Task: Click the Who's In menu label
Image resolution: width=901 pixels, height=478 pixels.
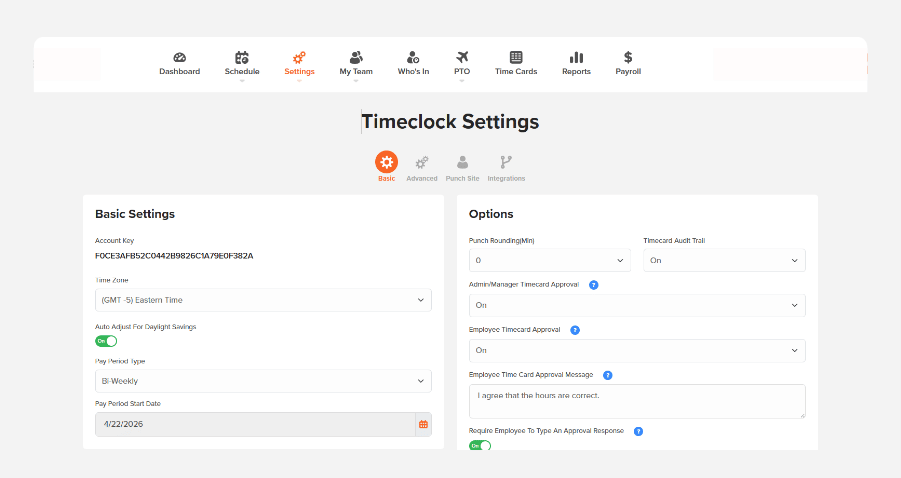Action: (x=413, y=71)
